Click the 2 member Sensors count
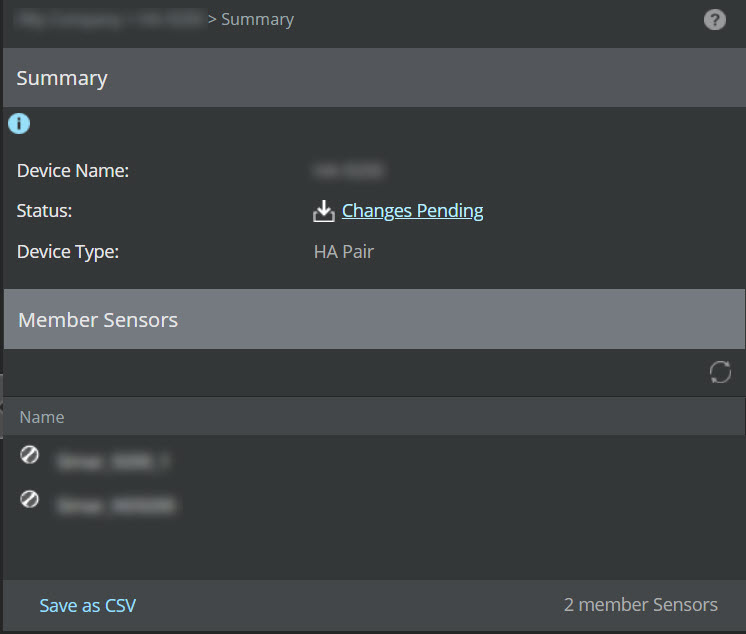This screenshot has width=746, height=634. click(x=640, y=605)
